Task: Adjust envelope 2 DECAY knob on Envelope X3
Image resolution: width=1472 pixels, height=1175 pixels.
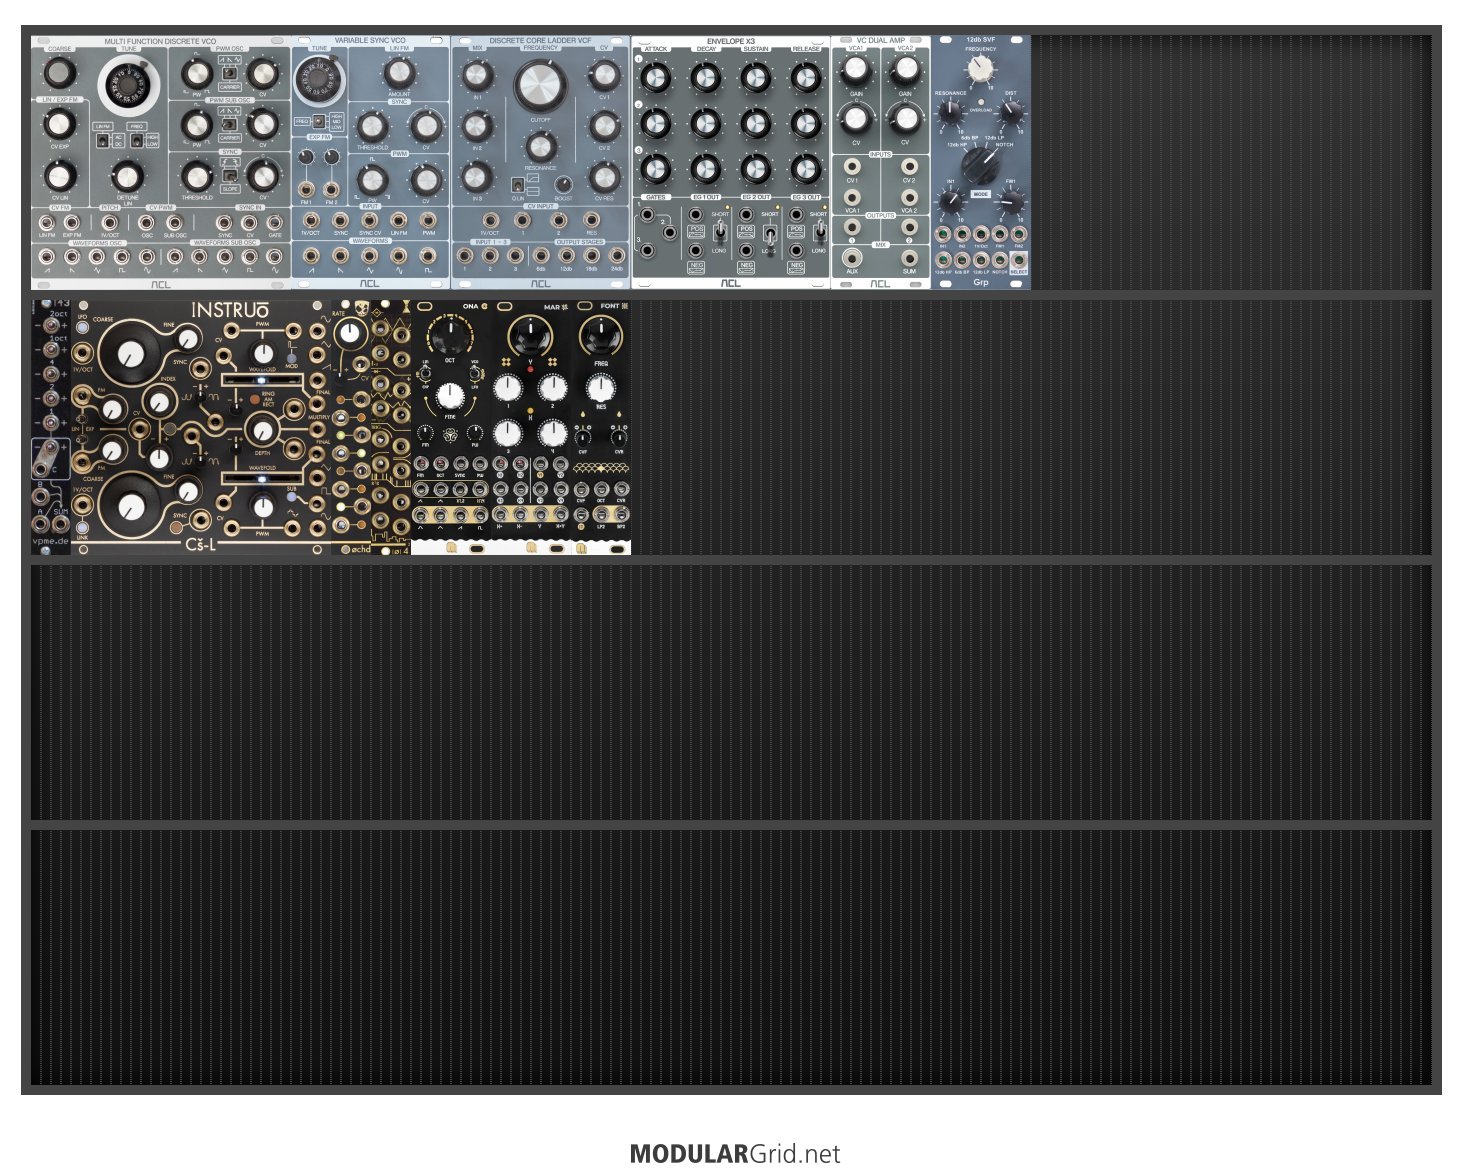Action: click(705, 123)
